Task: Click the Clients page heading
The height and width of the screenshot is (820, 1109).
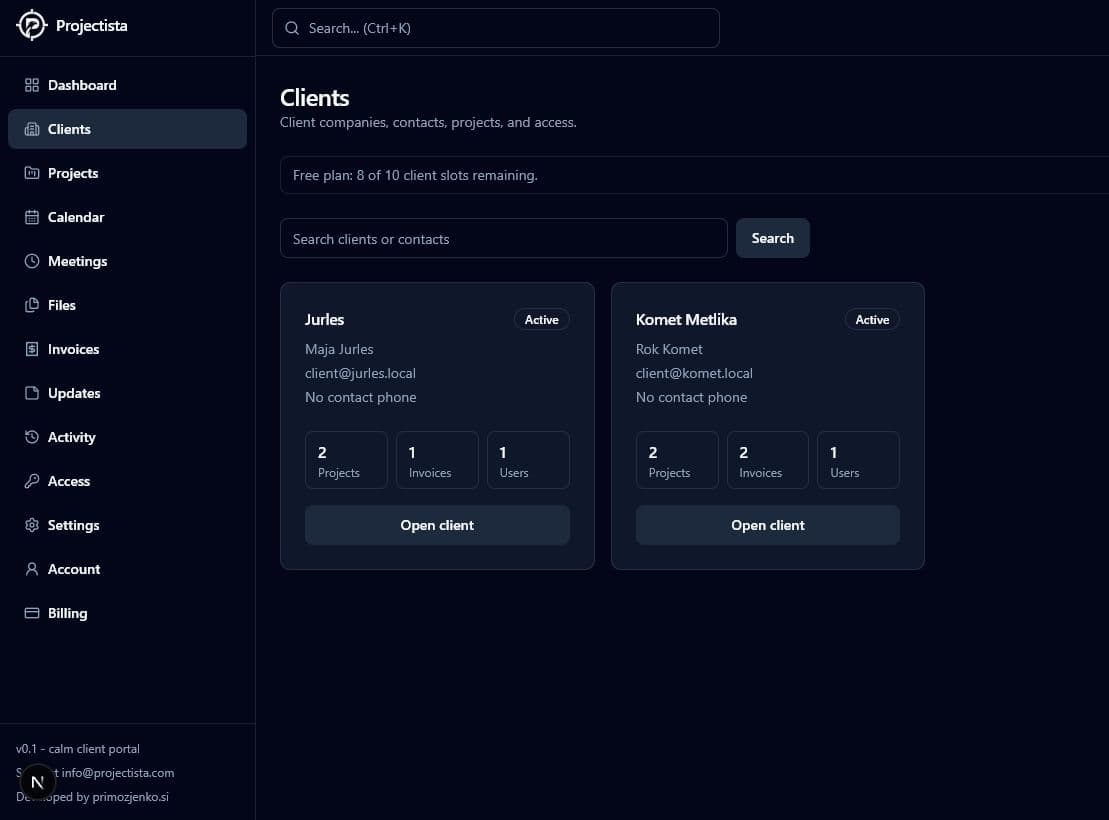Action: pyautogui.click(x=315, y=98)
